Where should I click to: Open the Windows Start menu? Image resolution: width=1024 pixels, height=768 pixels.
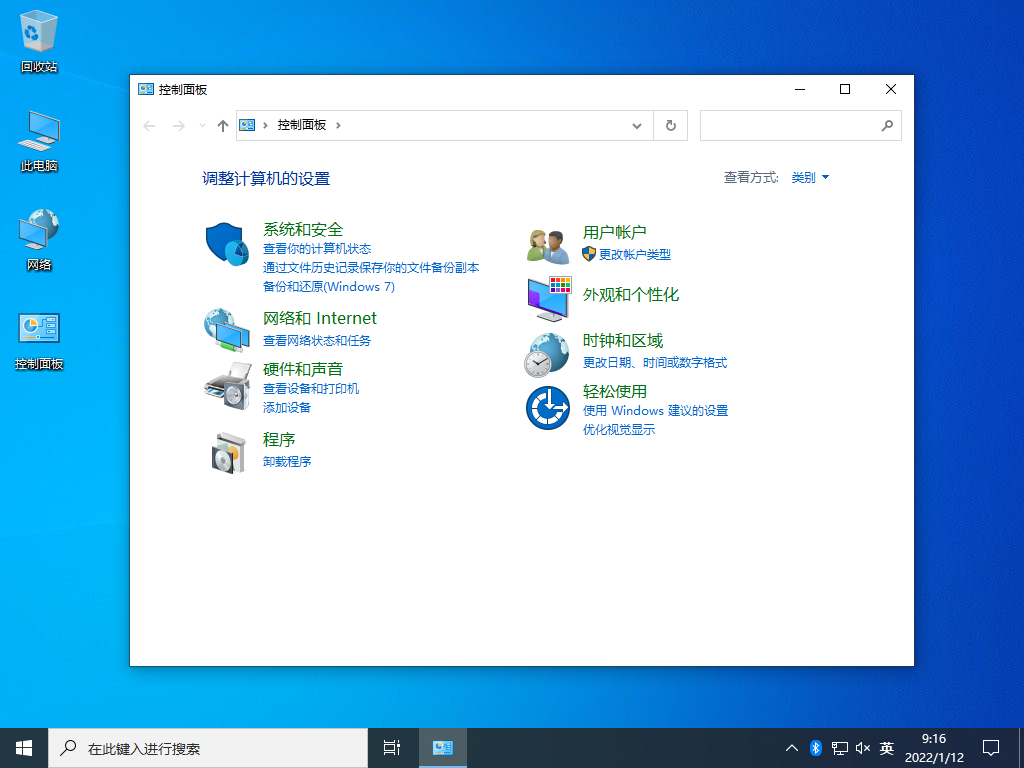(x=22, y=747)
